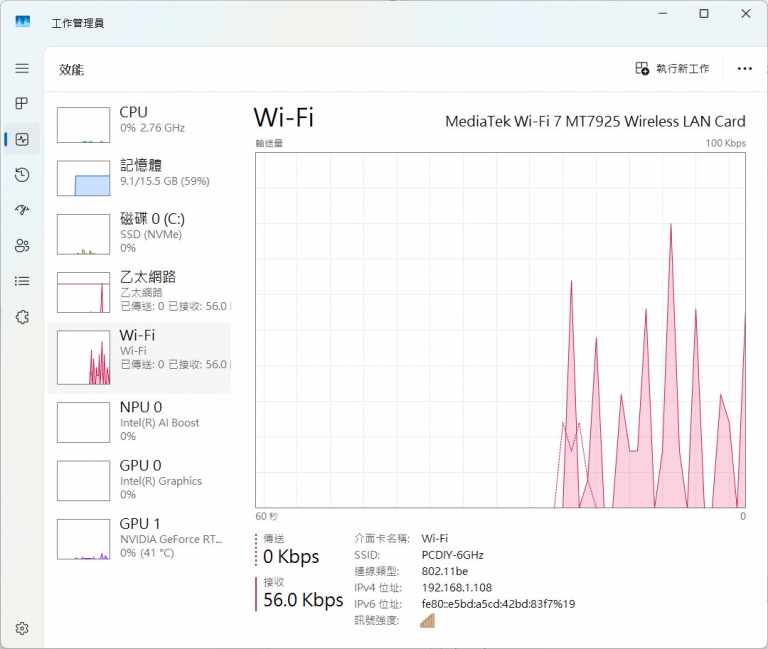Open the App history page icon
The height and width of the screenshot is (649, 768).
22,175
